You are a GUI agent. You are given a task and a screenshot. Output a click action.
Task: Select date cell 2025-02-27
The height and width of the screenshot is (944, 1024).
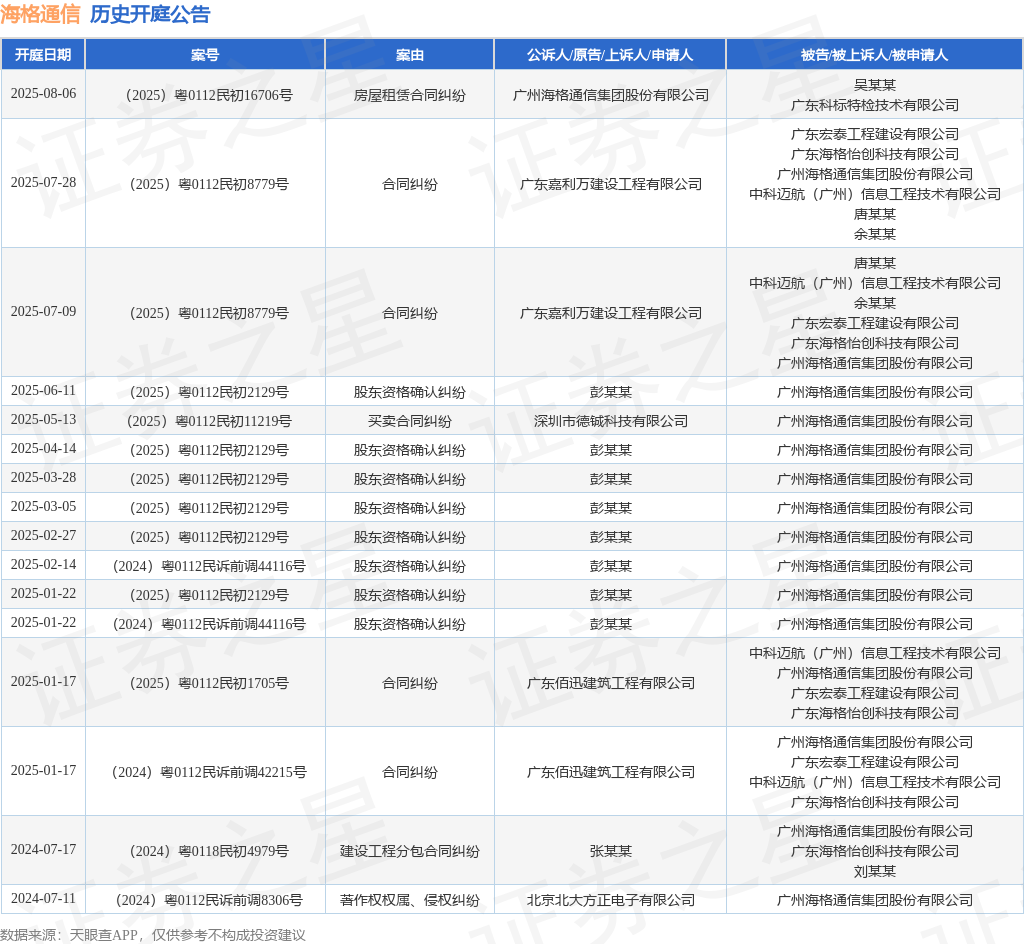click(43, 535)
